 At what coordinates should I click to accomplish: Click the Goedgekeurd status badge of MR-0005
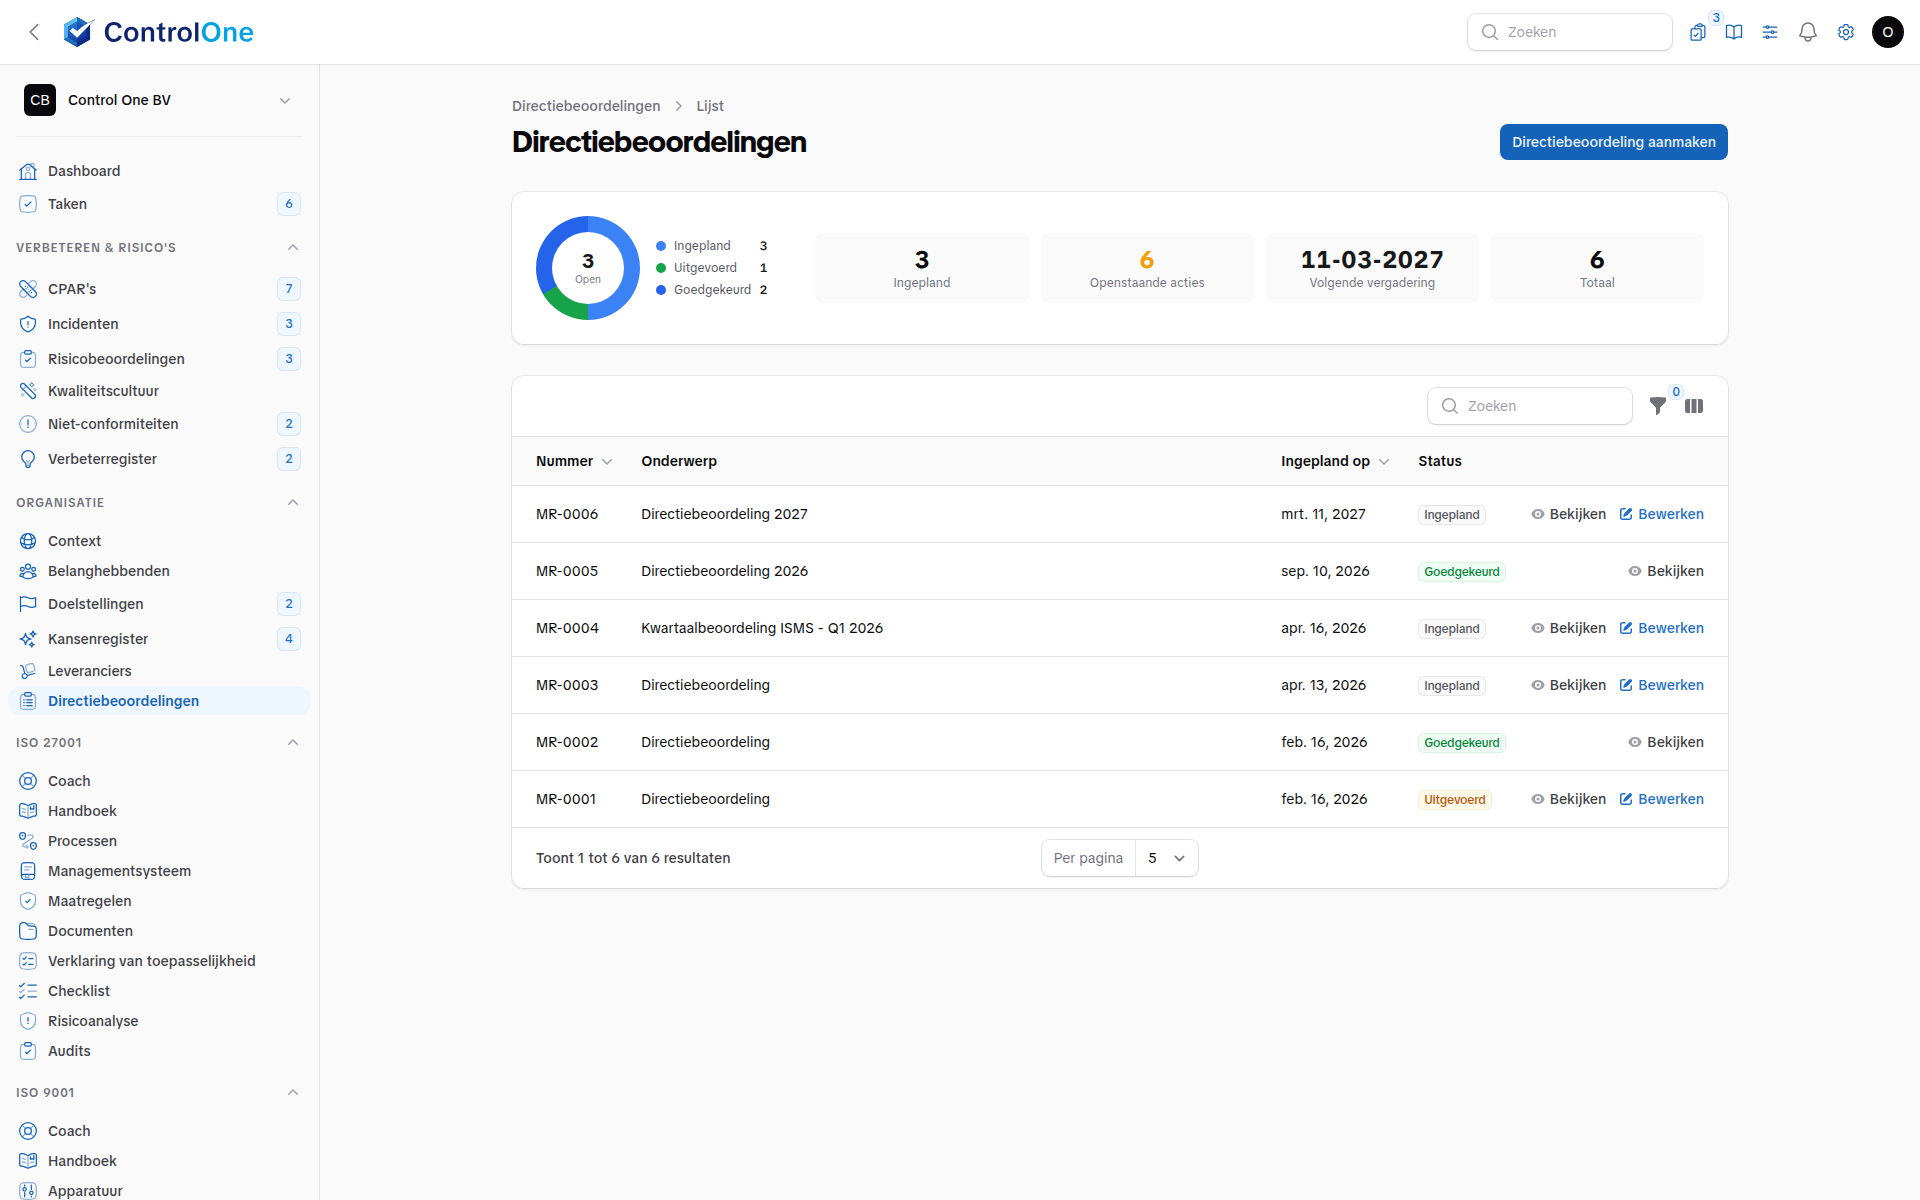(1462, 572)
